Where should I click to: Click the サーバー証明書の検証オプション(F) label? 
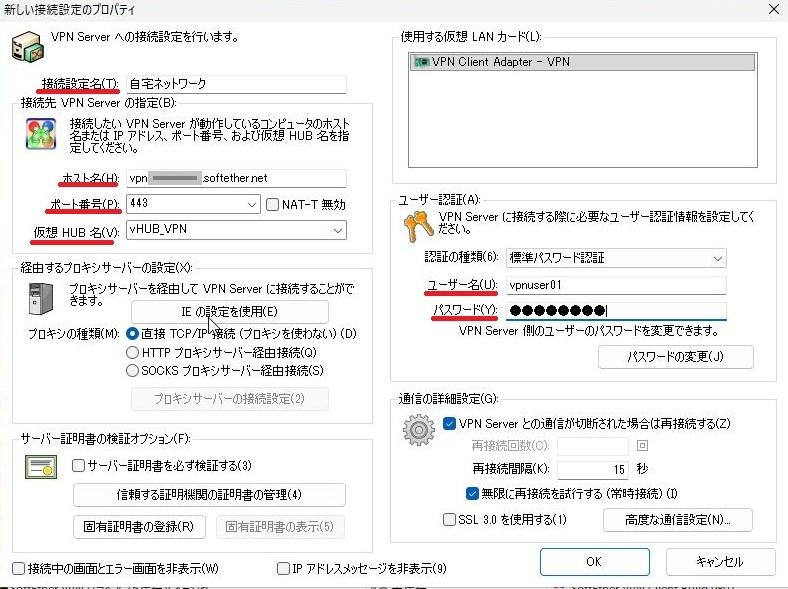pos(106,439)
